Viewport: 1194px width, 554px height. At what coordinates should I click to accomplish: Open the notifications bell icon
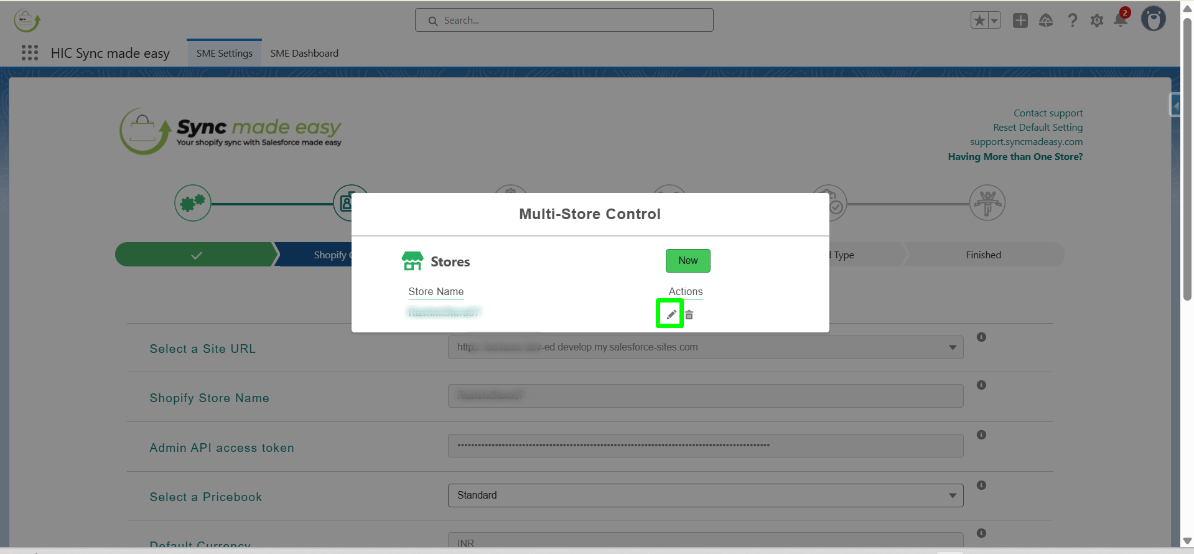click(x=1121, y=21)
